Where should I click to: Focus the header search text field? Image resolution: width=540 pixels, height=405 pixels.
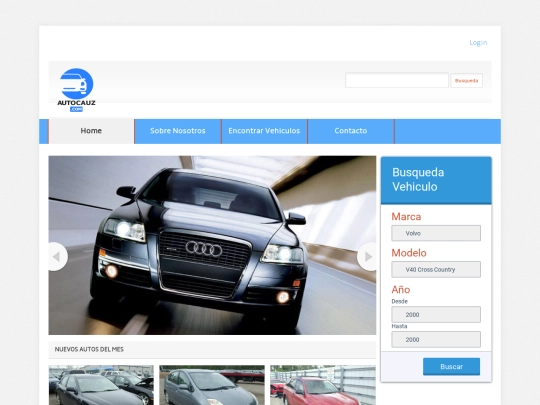tap(397, 80)
